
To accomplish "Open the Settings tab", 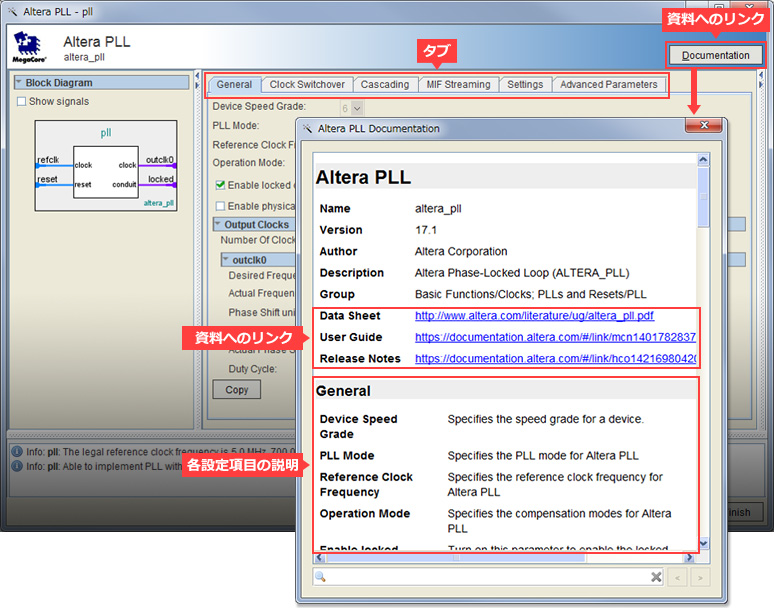I will pyautogui.click(x=525, y=84).
